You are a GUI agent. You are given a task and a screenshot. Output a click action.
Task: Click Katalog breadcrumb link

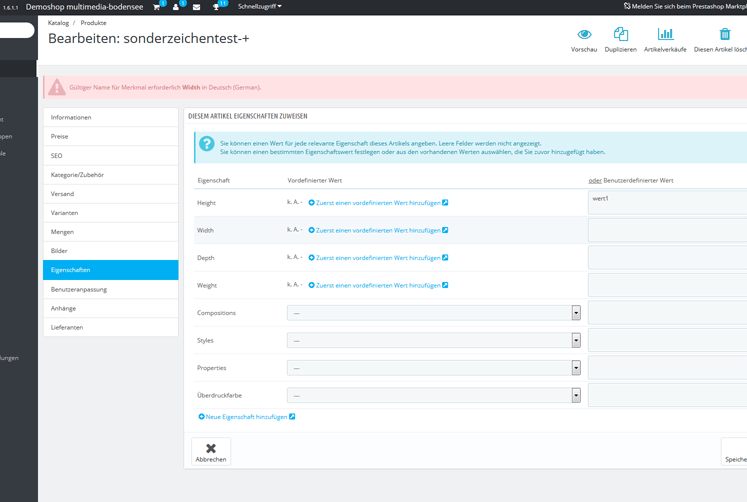pyautogui.click(x=58, y=23)
